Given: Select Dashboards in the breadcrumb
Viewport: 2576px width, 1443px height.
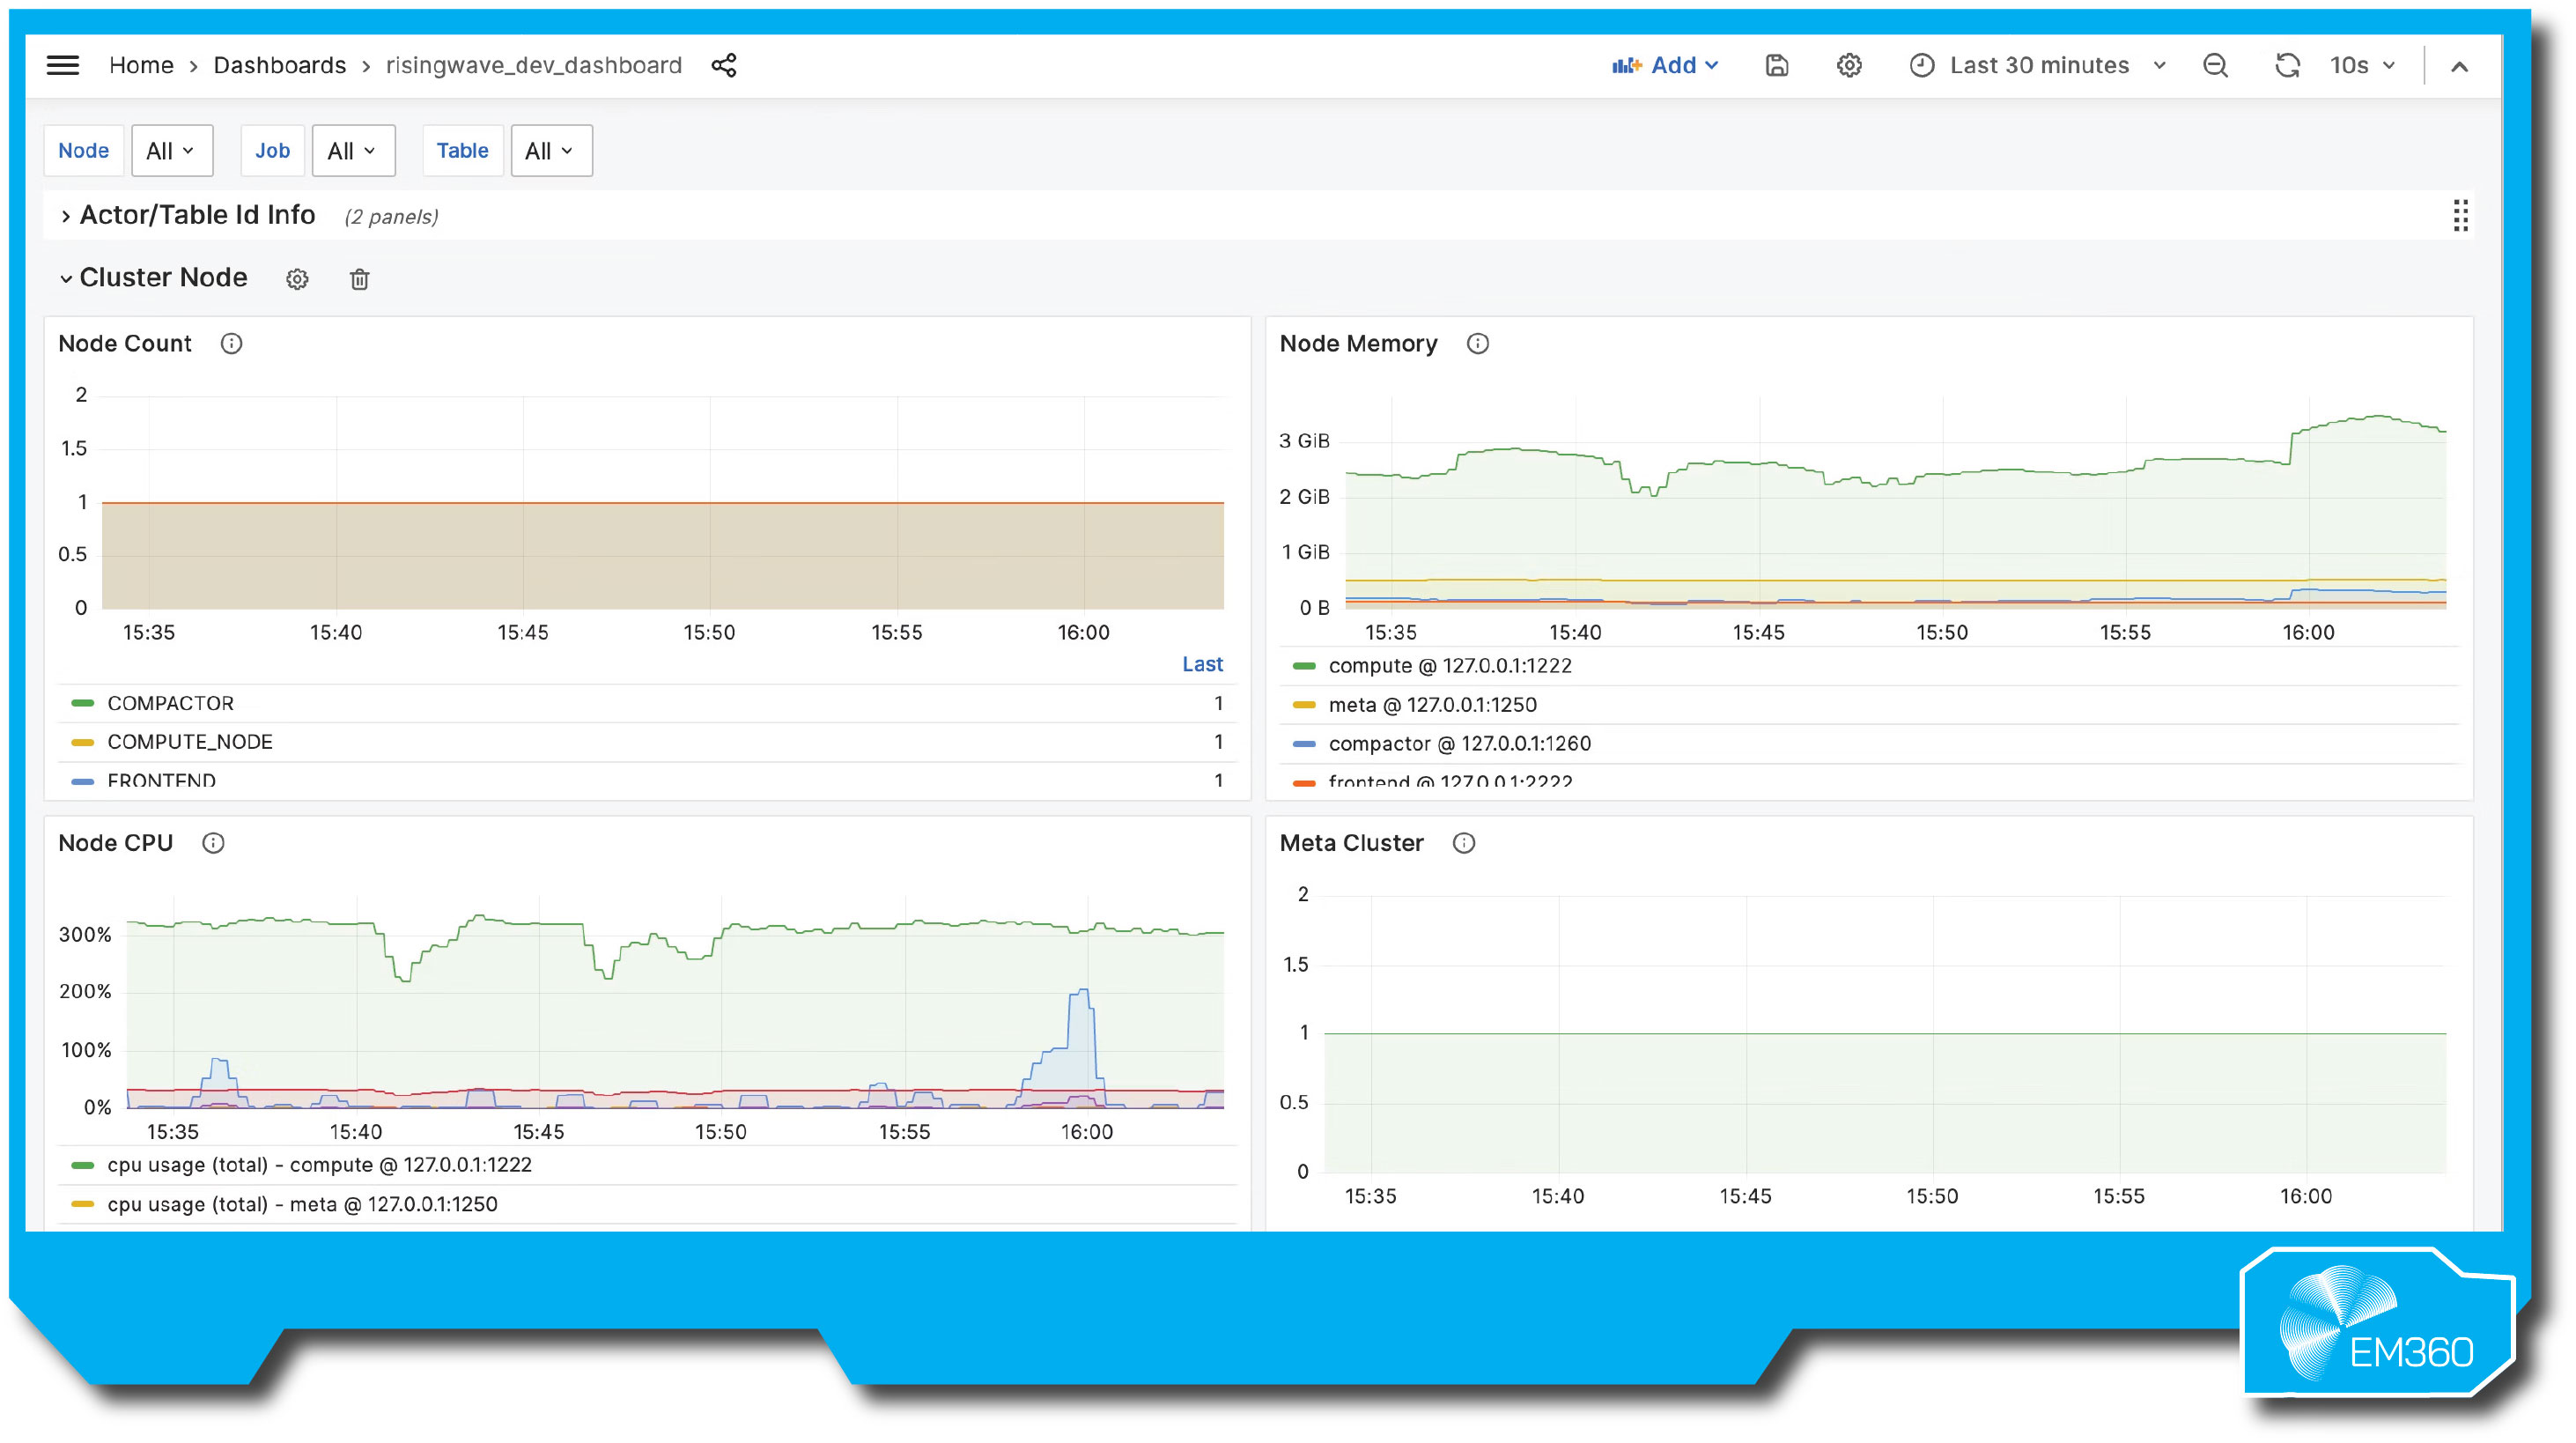Looking at the screenshot, I should (x=279, y=65).
